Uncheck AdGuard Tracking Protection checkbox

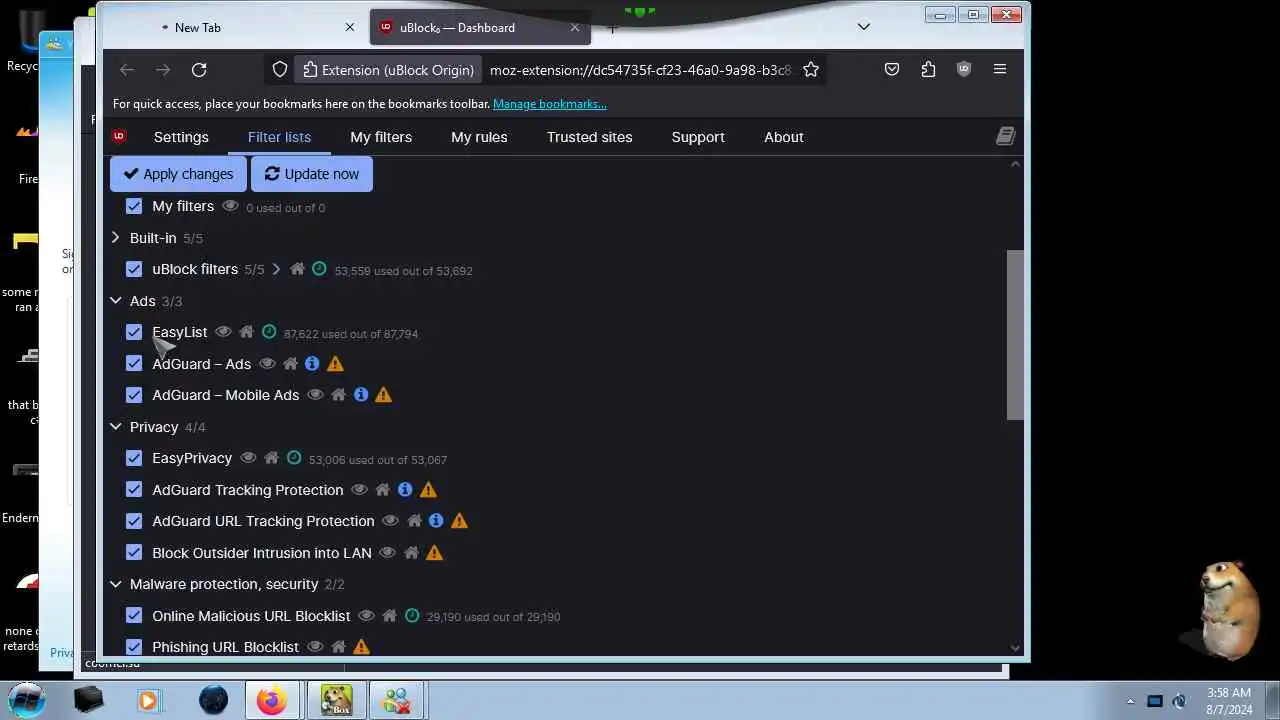point(134,489)
